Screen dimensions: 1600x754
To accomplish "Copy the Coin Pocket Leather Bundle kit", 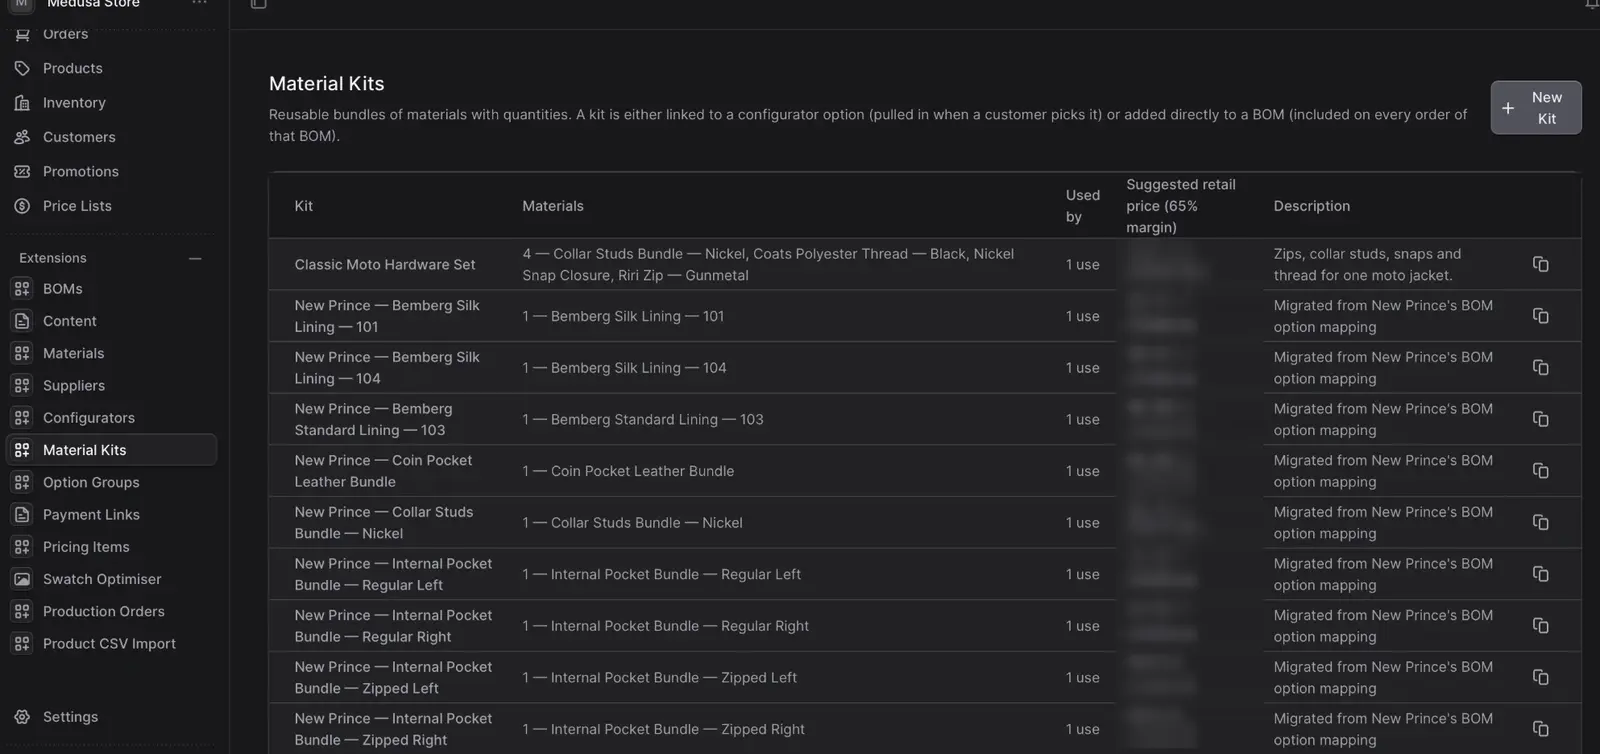I will coord(1541,471).
